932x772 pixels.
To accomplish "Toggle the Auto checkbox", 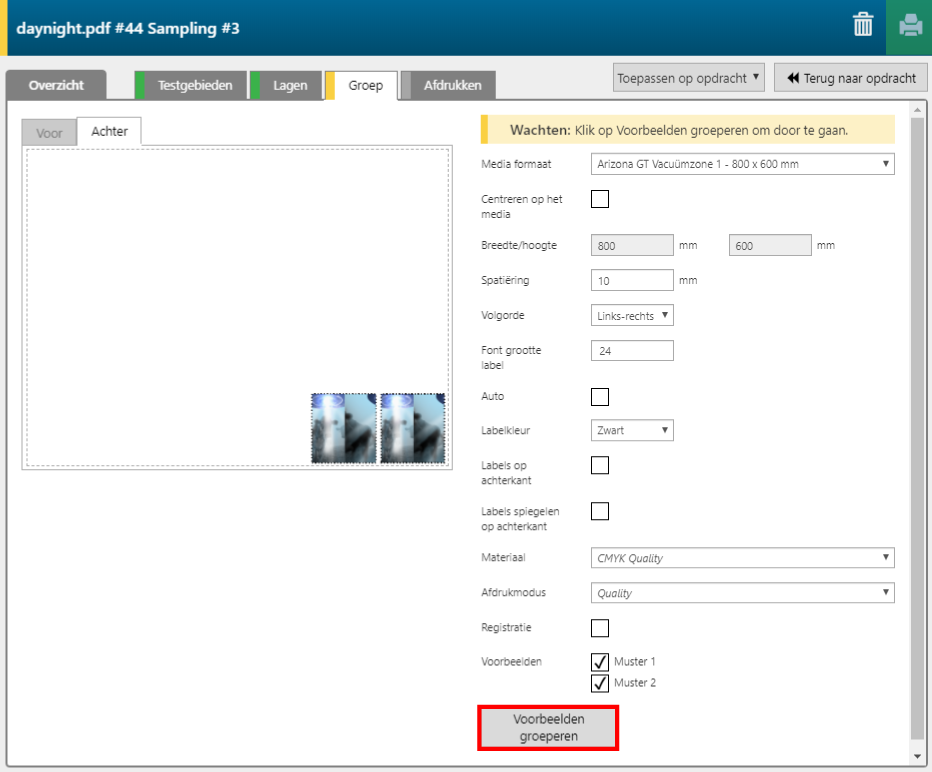I will (x=600, y=397).
